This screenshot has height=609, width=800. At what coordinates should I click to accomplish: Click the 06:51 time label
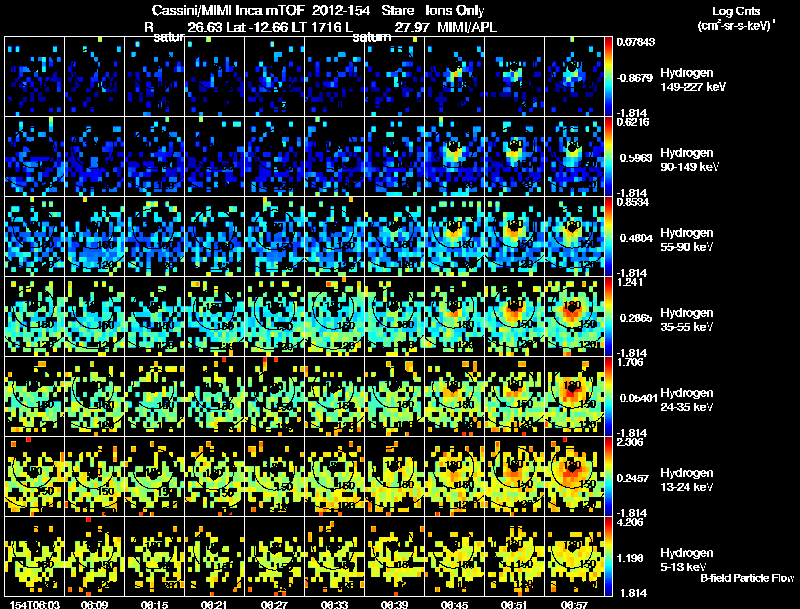coord(514,604)
